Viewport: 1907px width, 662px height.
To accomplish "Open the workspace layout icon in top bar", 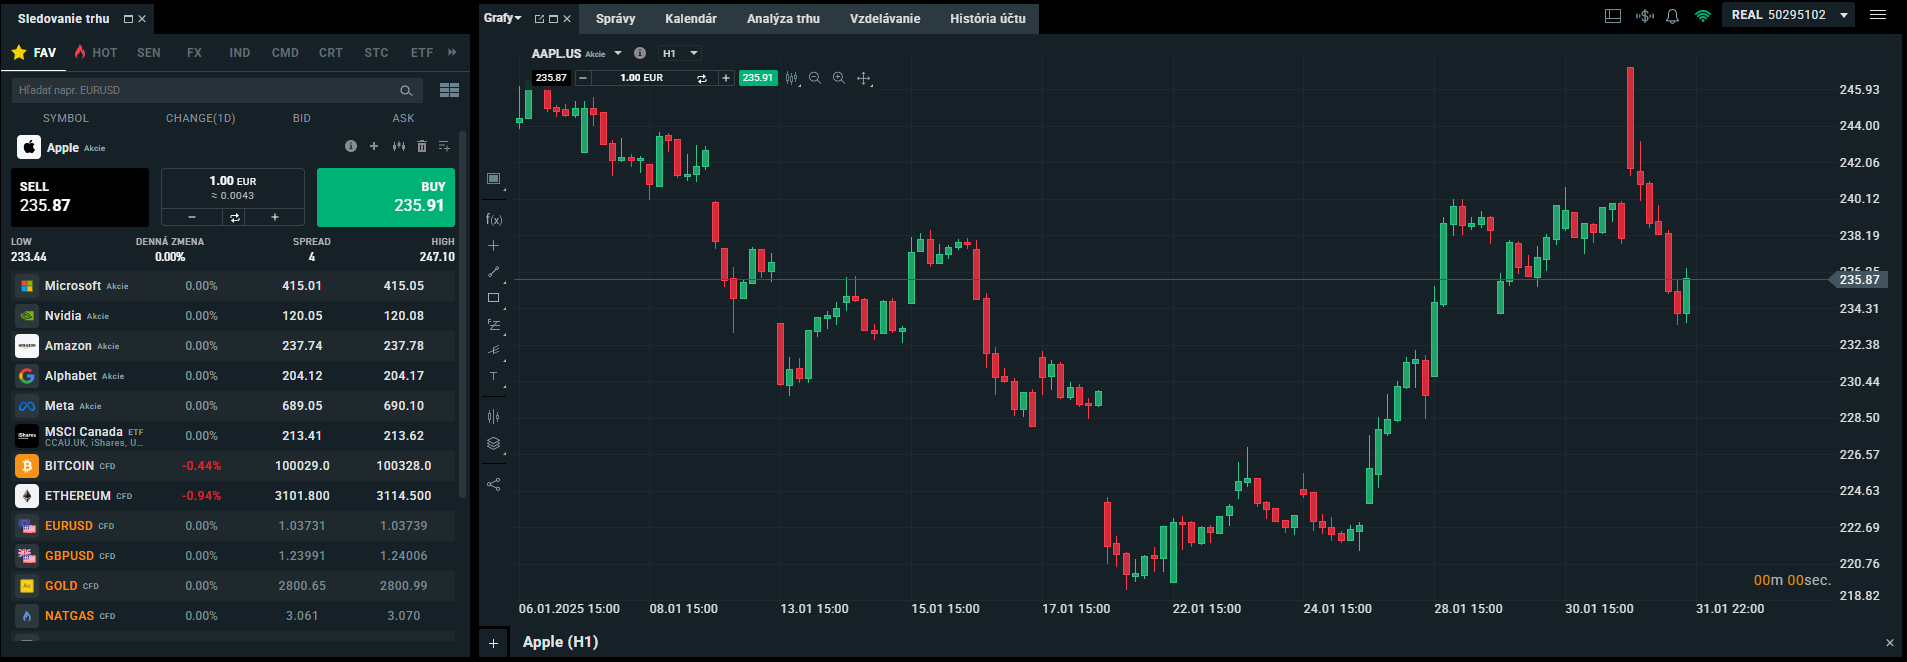I will click(x=1612, y=16).
